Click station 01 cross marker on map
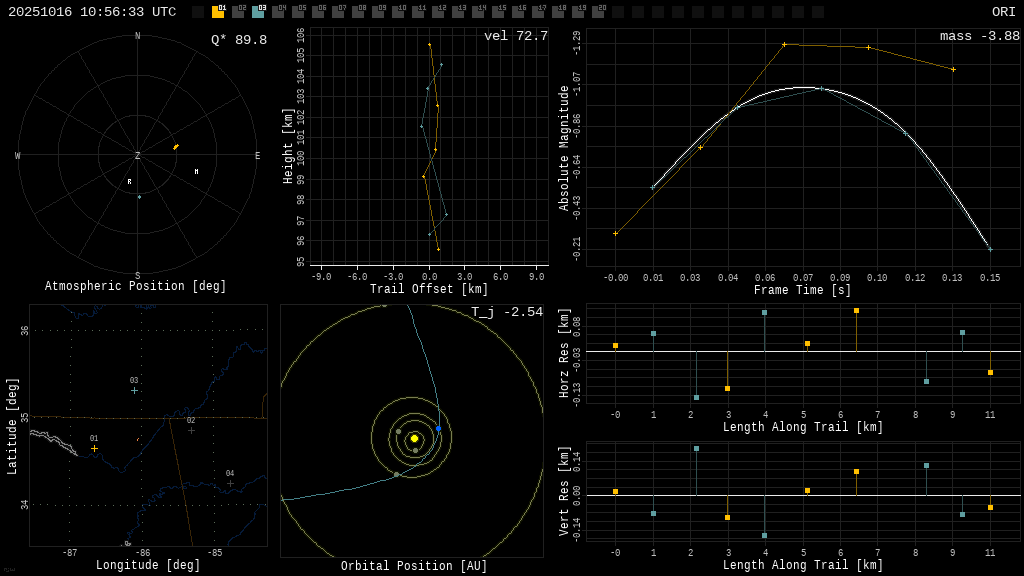The height and width of the screenshot is (576, 1024). 95,448
